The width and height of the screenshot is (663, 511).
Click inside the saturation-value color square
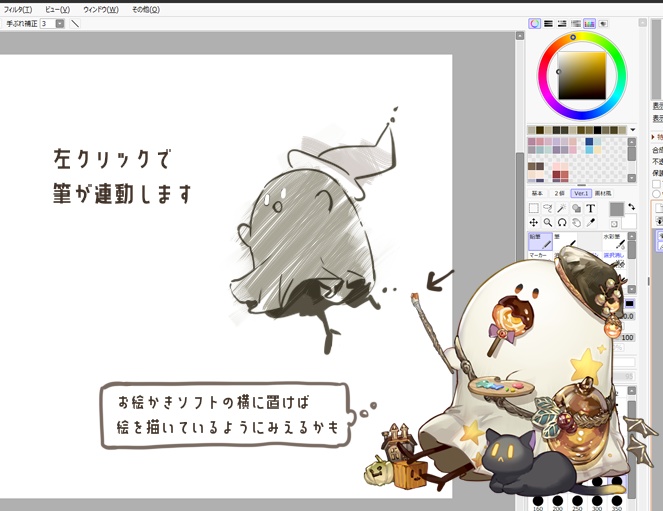click(x=581, y=76)
